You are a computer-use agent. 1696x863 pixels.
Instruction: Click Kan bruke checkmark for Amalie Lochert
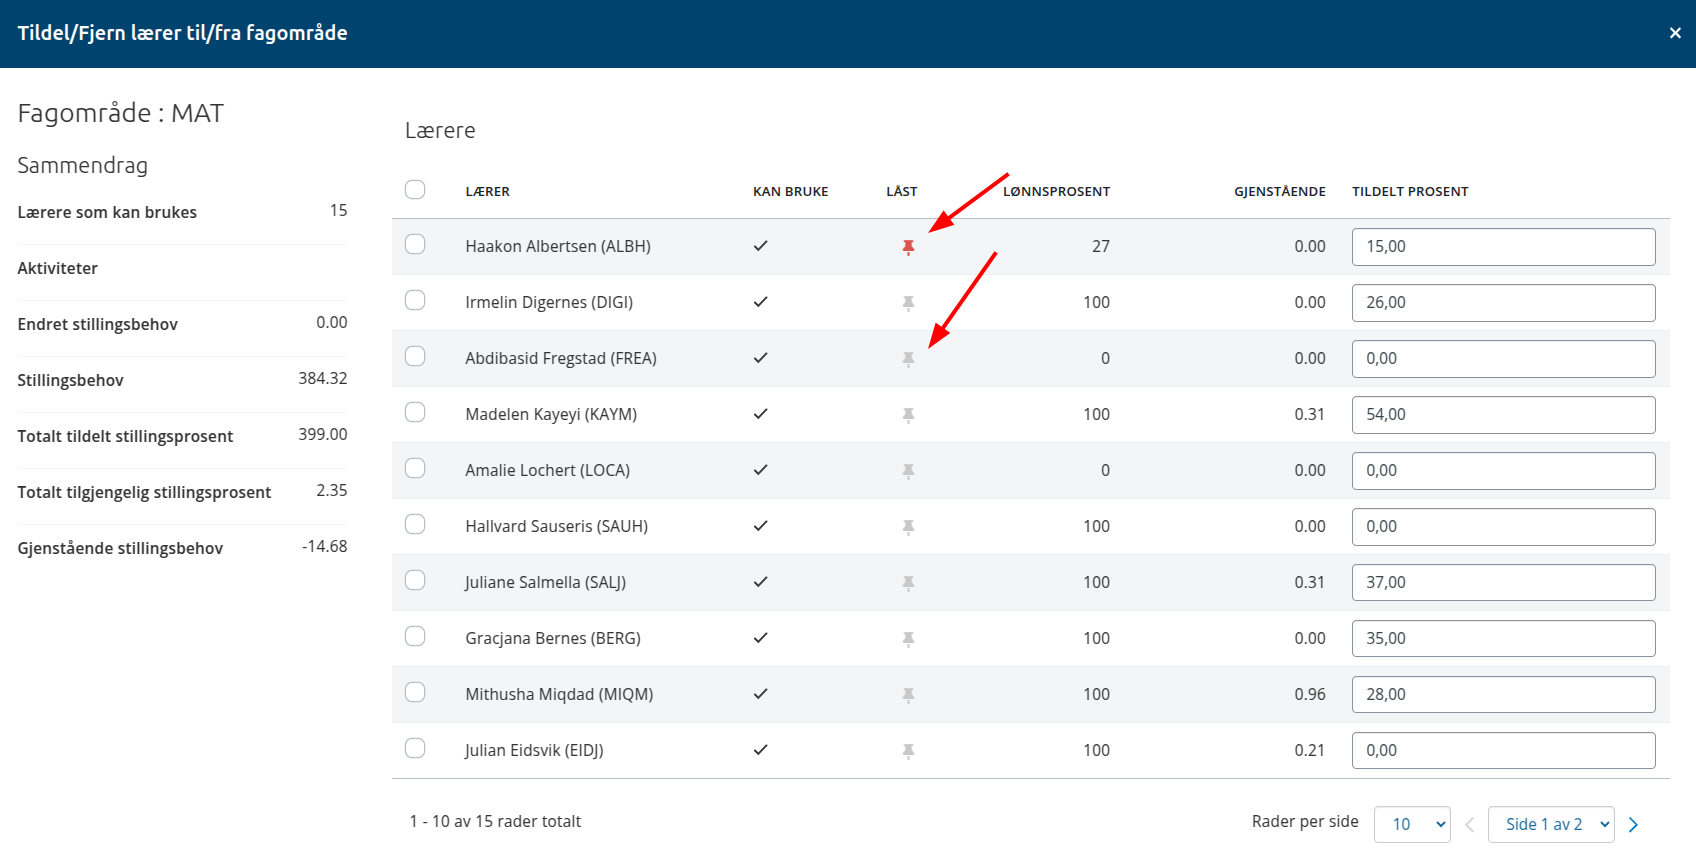(x=761, y=470)
